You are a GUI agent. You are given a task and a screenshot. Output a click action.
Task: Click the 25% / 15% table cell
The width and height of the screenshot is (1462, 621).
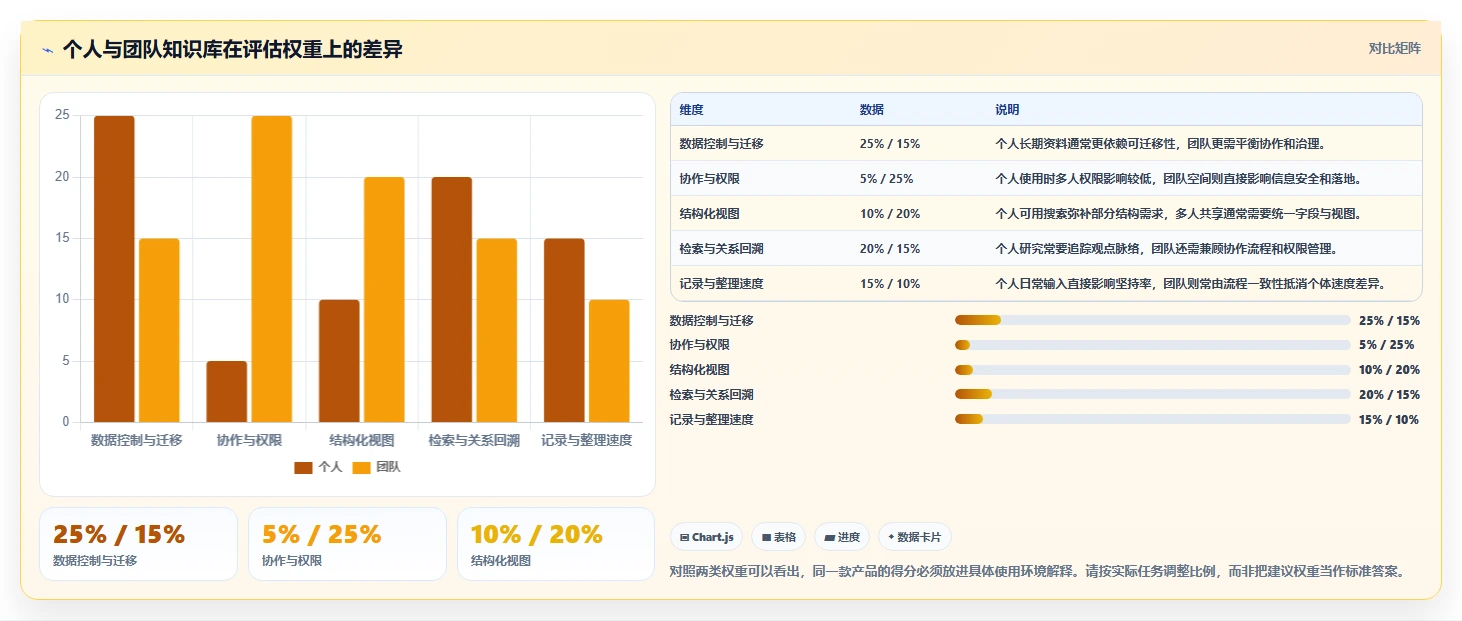point(890,144)
